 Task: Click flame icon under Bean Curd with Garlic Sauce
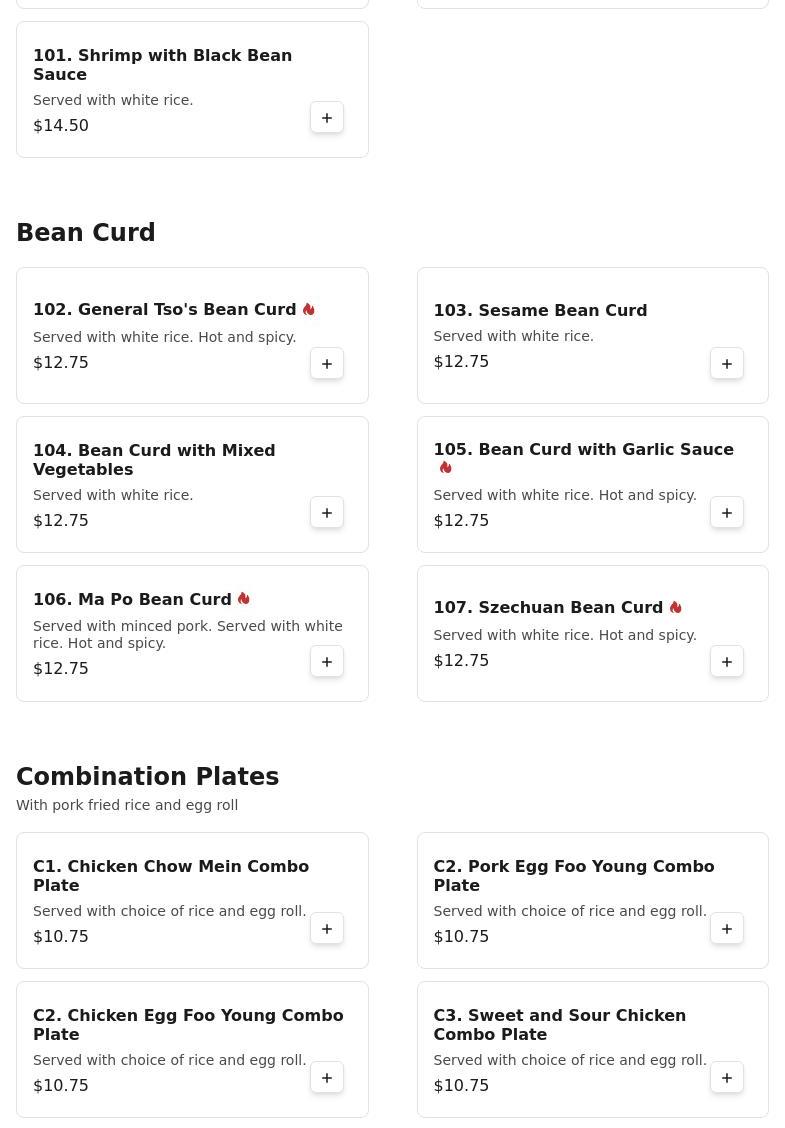[446, 468]
